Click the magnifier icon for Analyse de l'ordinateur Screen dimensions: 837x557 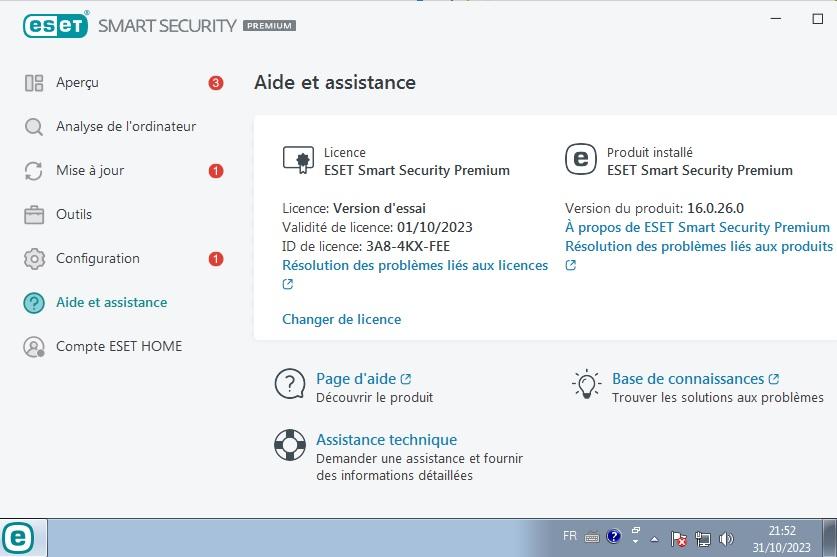(x=34, y=127)
